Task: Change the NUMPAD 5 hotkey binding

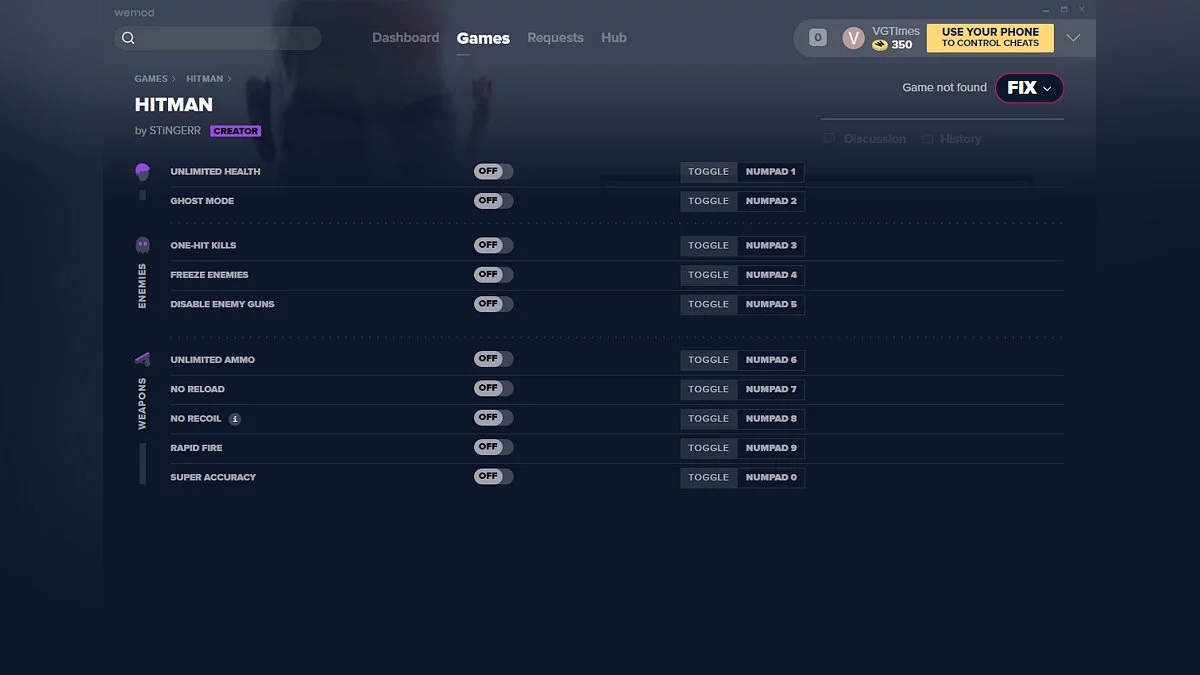Action: (771, 304)
